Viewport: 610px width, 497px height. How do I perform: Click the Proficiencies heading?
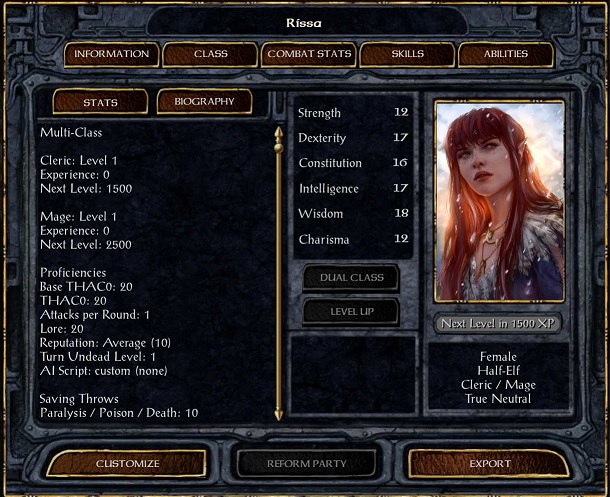pyautogui.click(x=73, y=273)
